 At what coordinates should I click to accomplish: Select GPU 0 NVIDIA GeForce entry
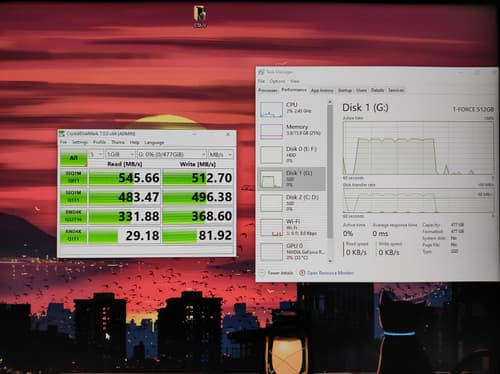(x=292, y=251)
